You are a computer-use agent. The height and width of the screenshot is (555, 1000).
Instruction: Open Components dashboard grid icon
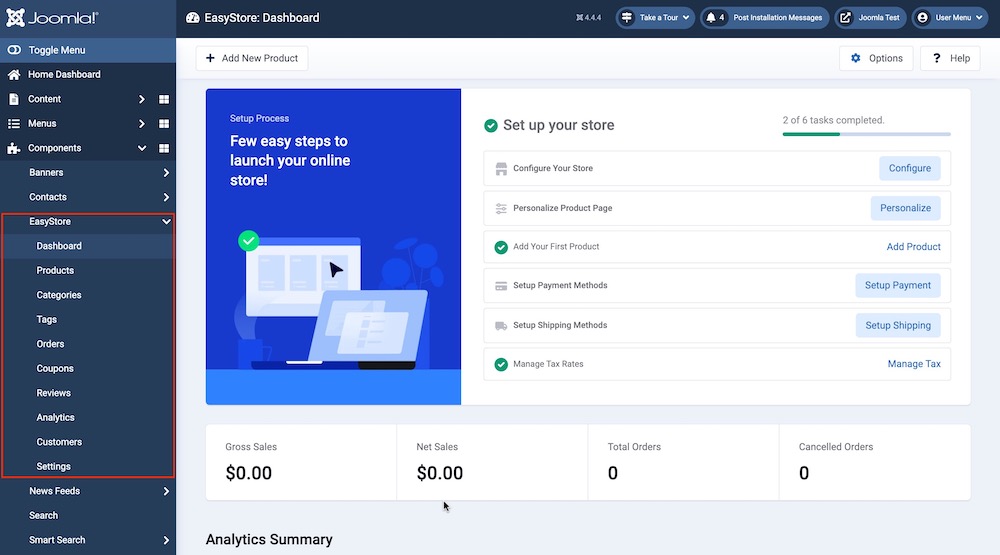[164, 148]
